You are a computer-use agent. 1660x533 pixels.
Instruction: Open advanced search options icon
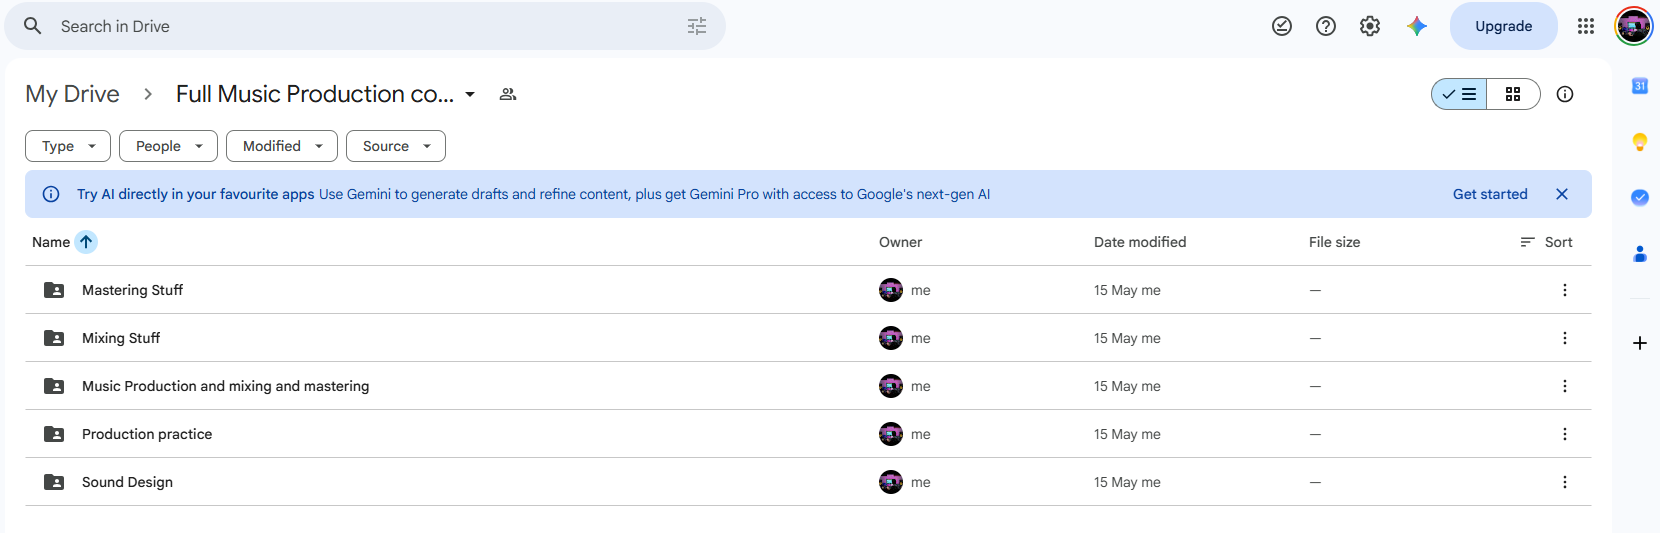click(x=697, y=26)
